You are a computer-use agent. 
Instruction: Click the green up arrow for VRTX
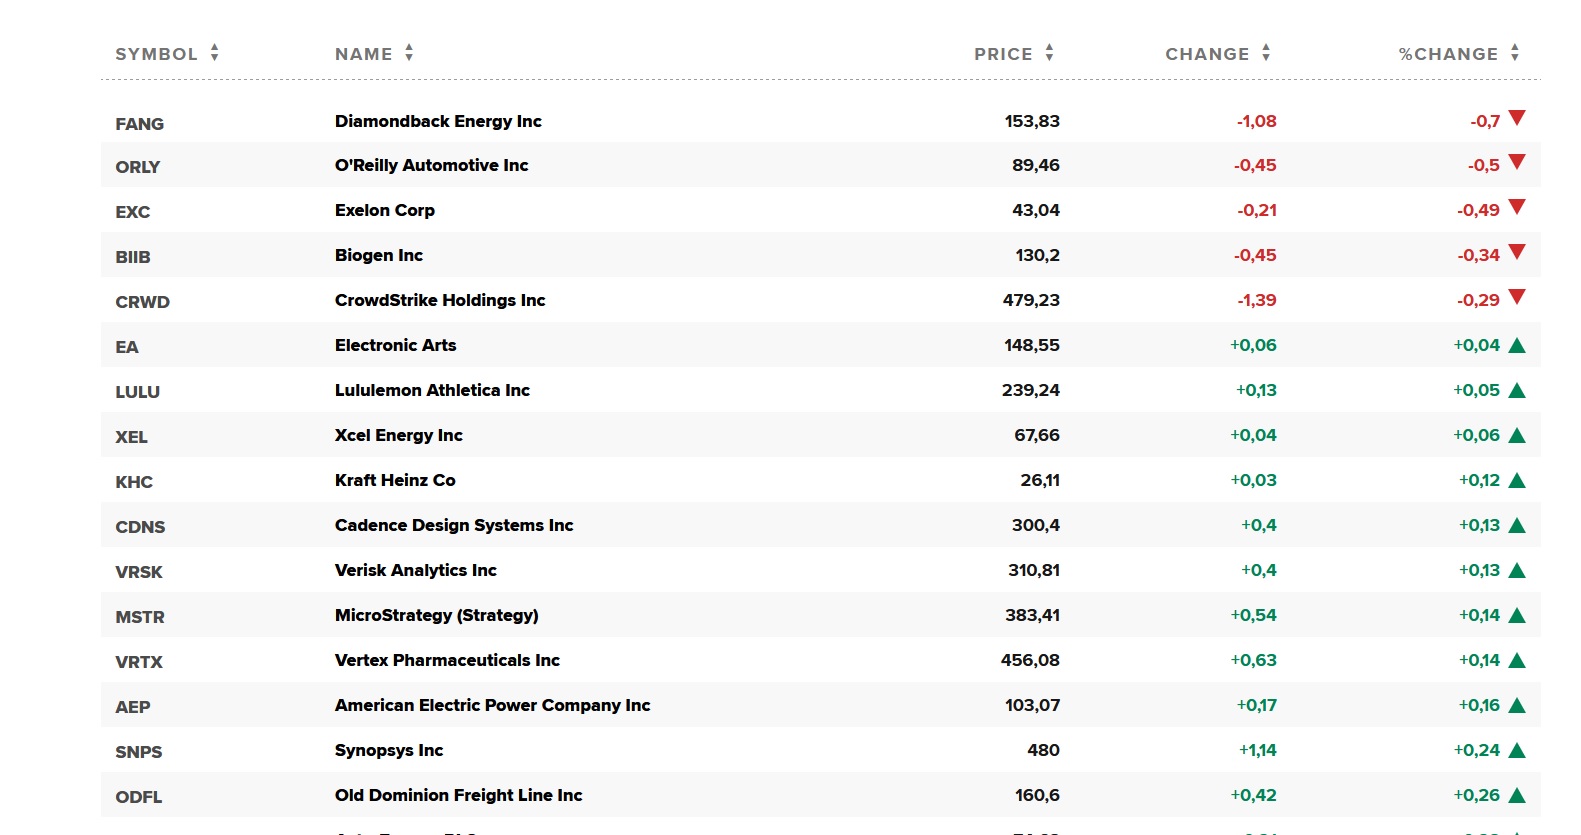pos(1517,661)
